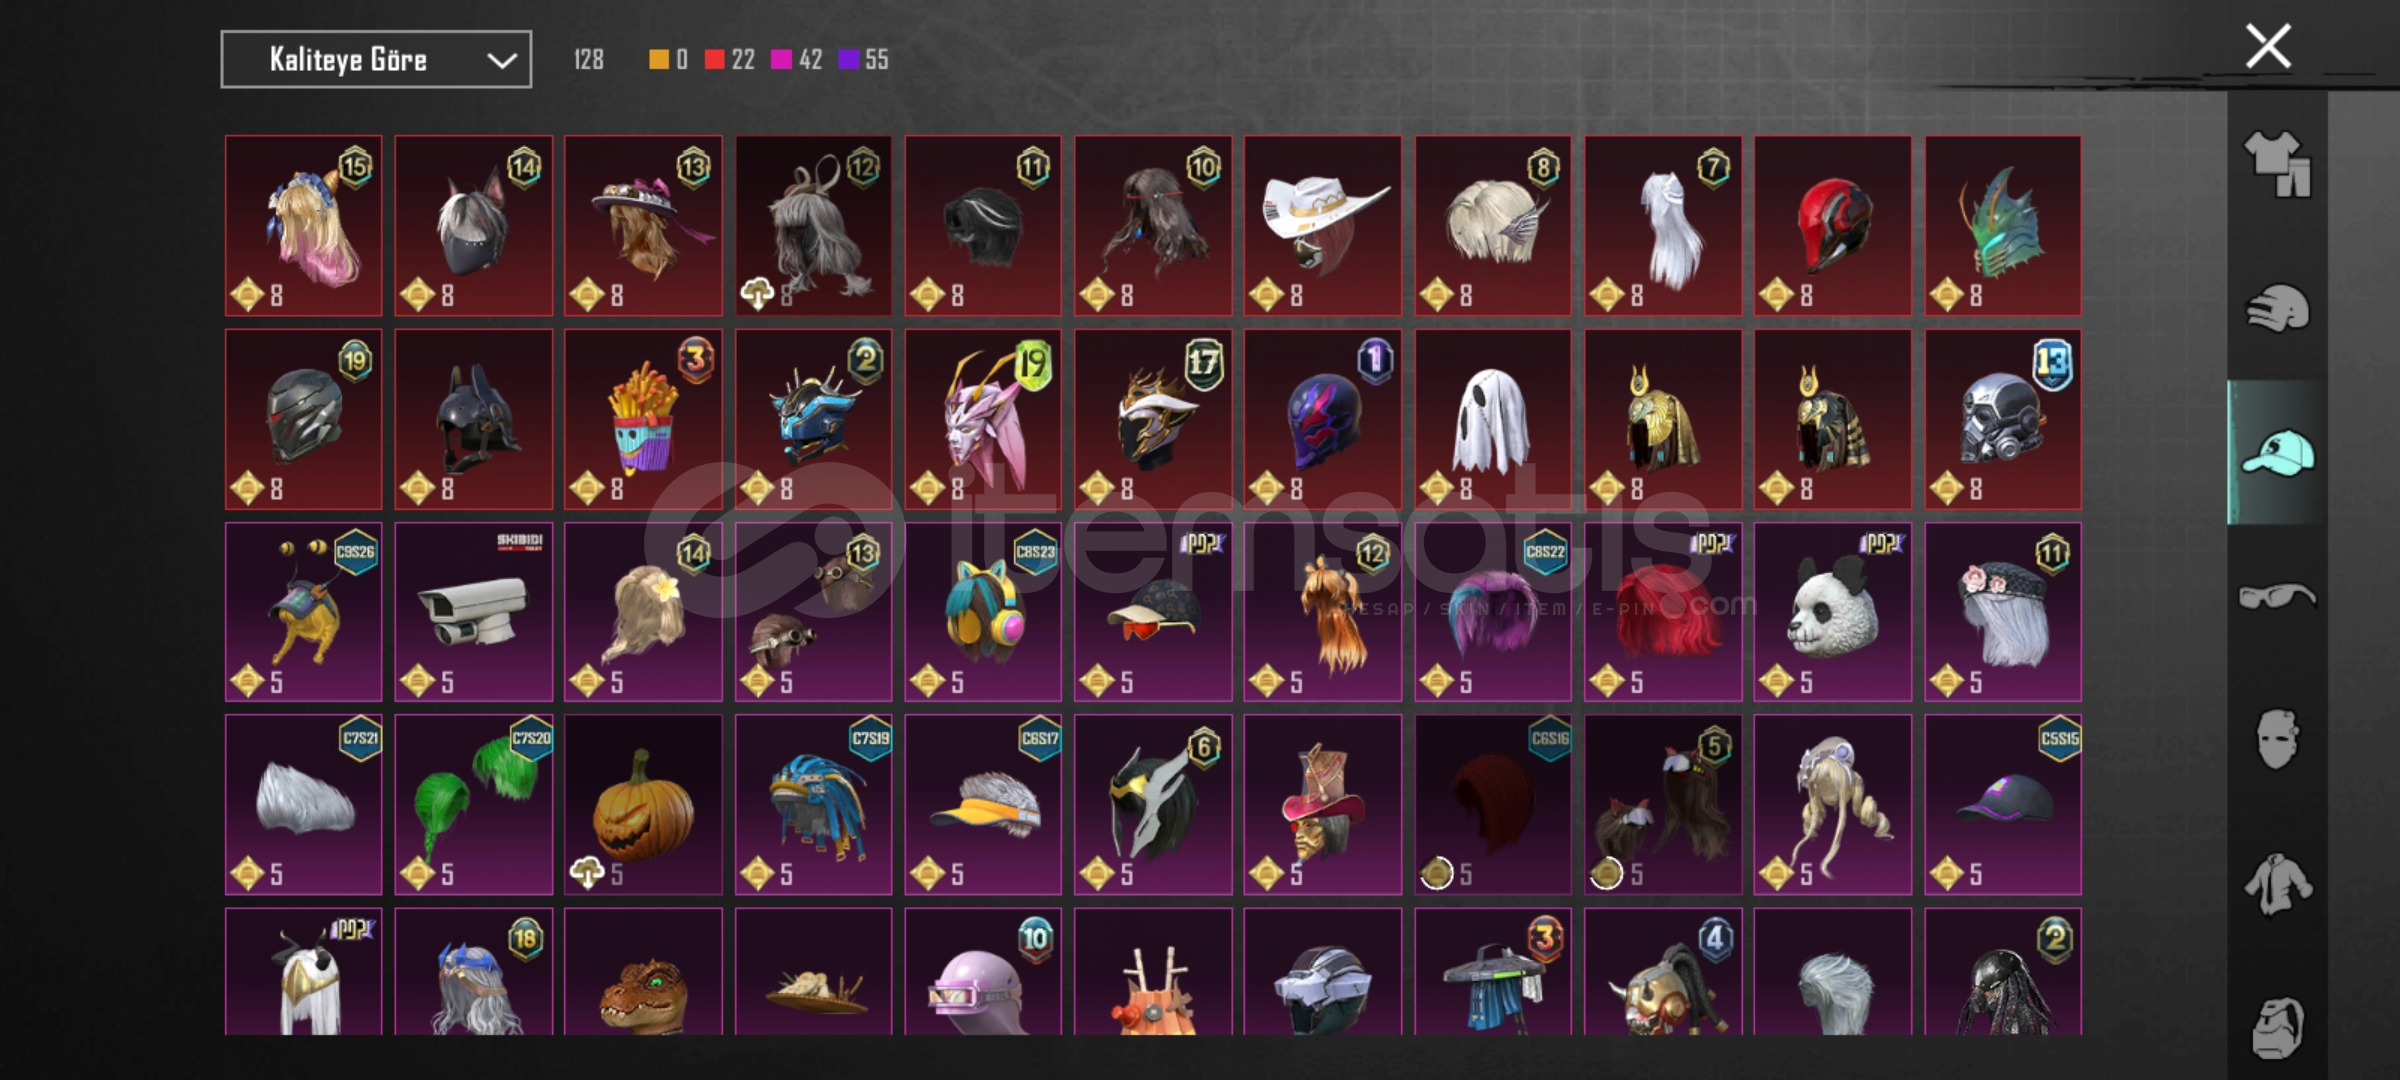Select the white cowboy hat item

click(1322, 226)
